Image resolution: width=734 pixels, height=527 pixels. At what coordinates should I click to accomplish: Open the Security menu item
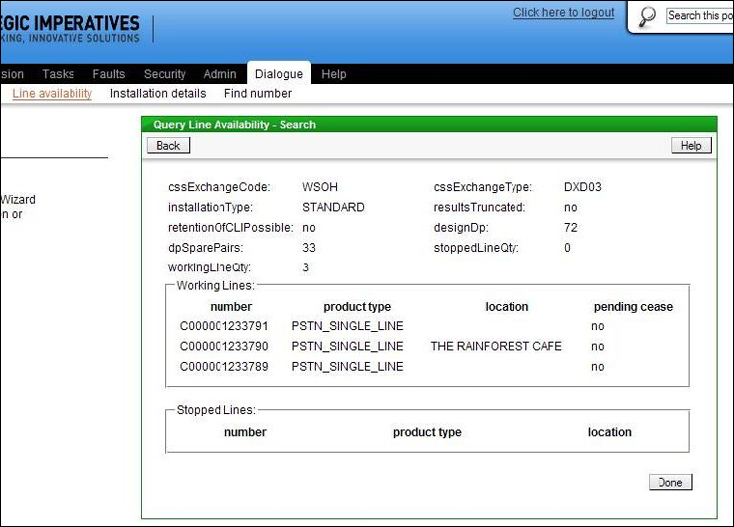tap(164, 74)
